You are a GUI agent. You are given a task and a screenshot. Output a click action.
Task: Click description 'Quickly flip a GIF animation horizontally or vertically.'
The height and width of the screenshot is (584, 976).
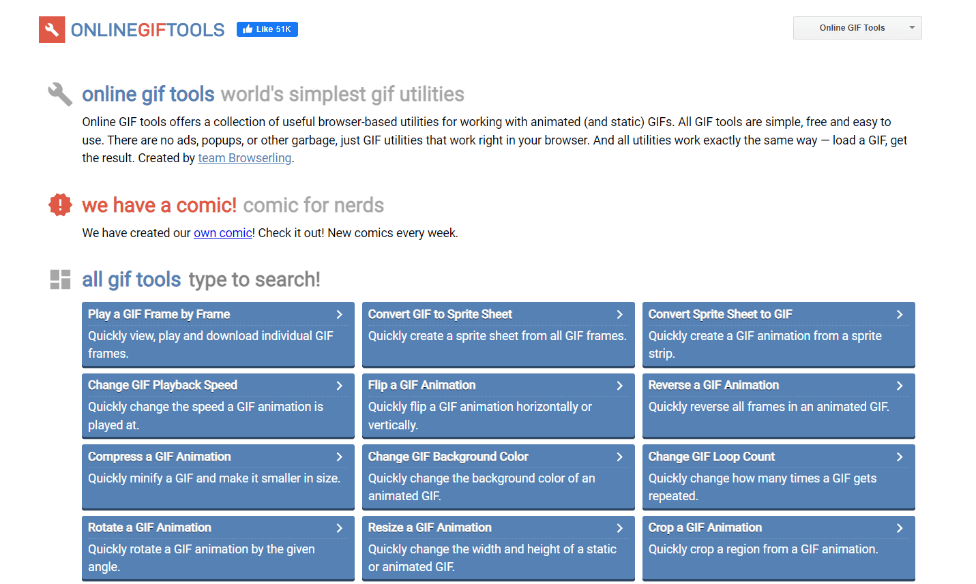coord(480,416)
